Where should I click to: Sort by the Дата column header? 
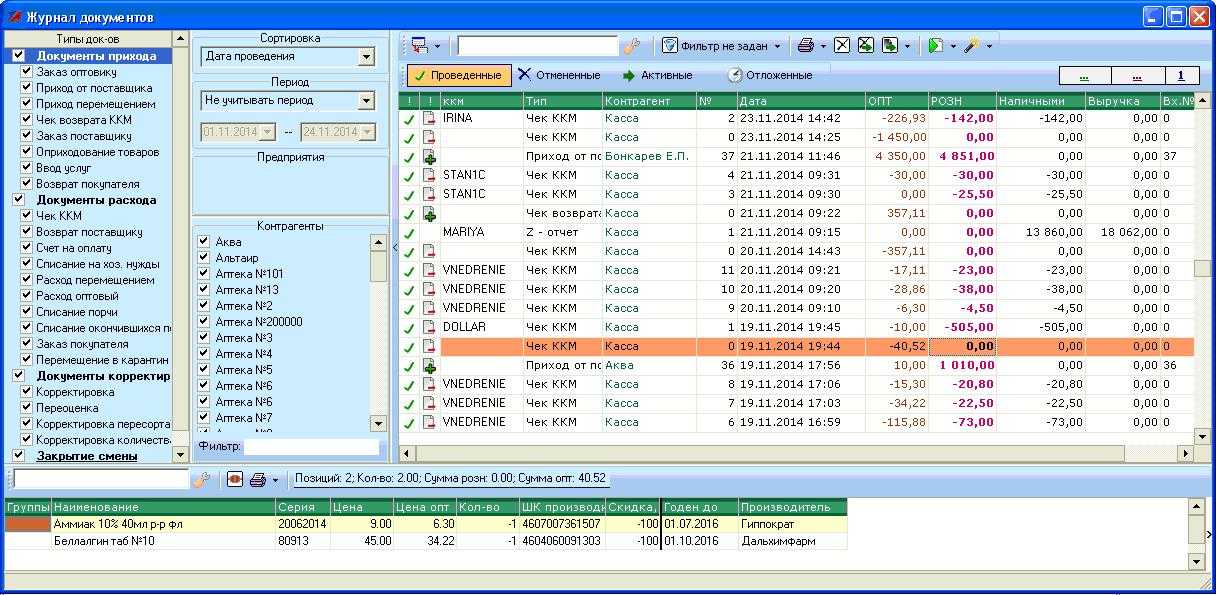pos(800,101)
